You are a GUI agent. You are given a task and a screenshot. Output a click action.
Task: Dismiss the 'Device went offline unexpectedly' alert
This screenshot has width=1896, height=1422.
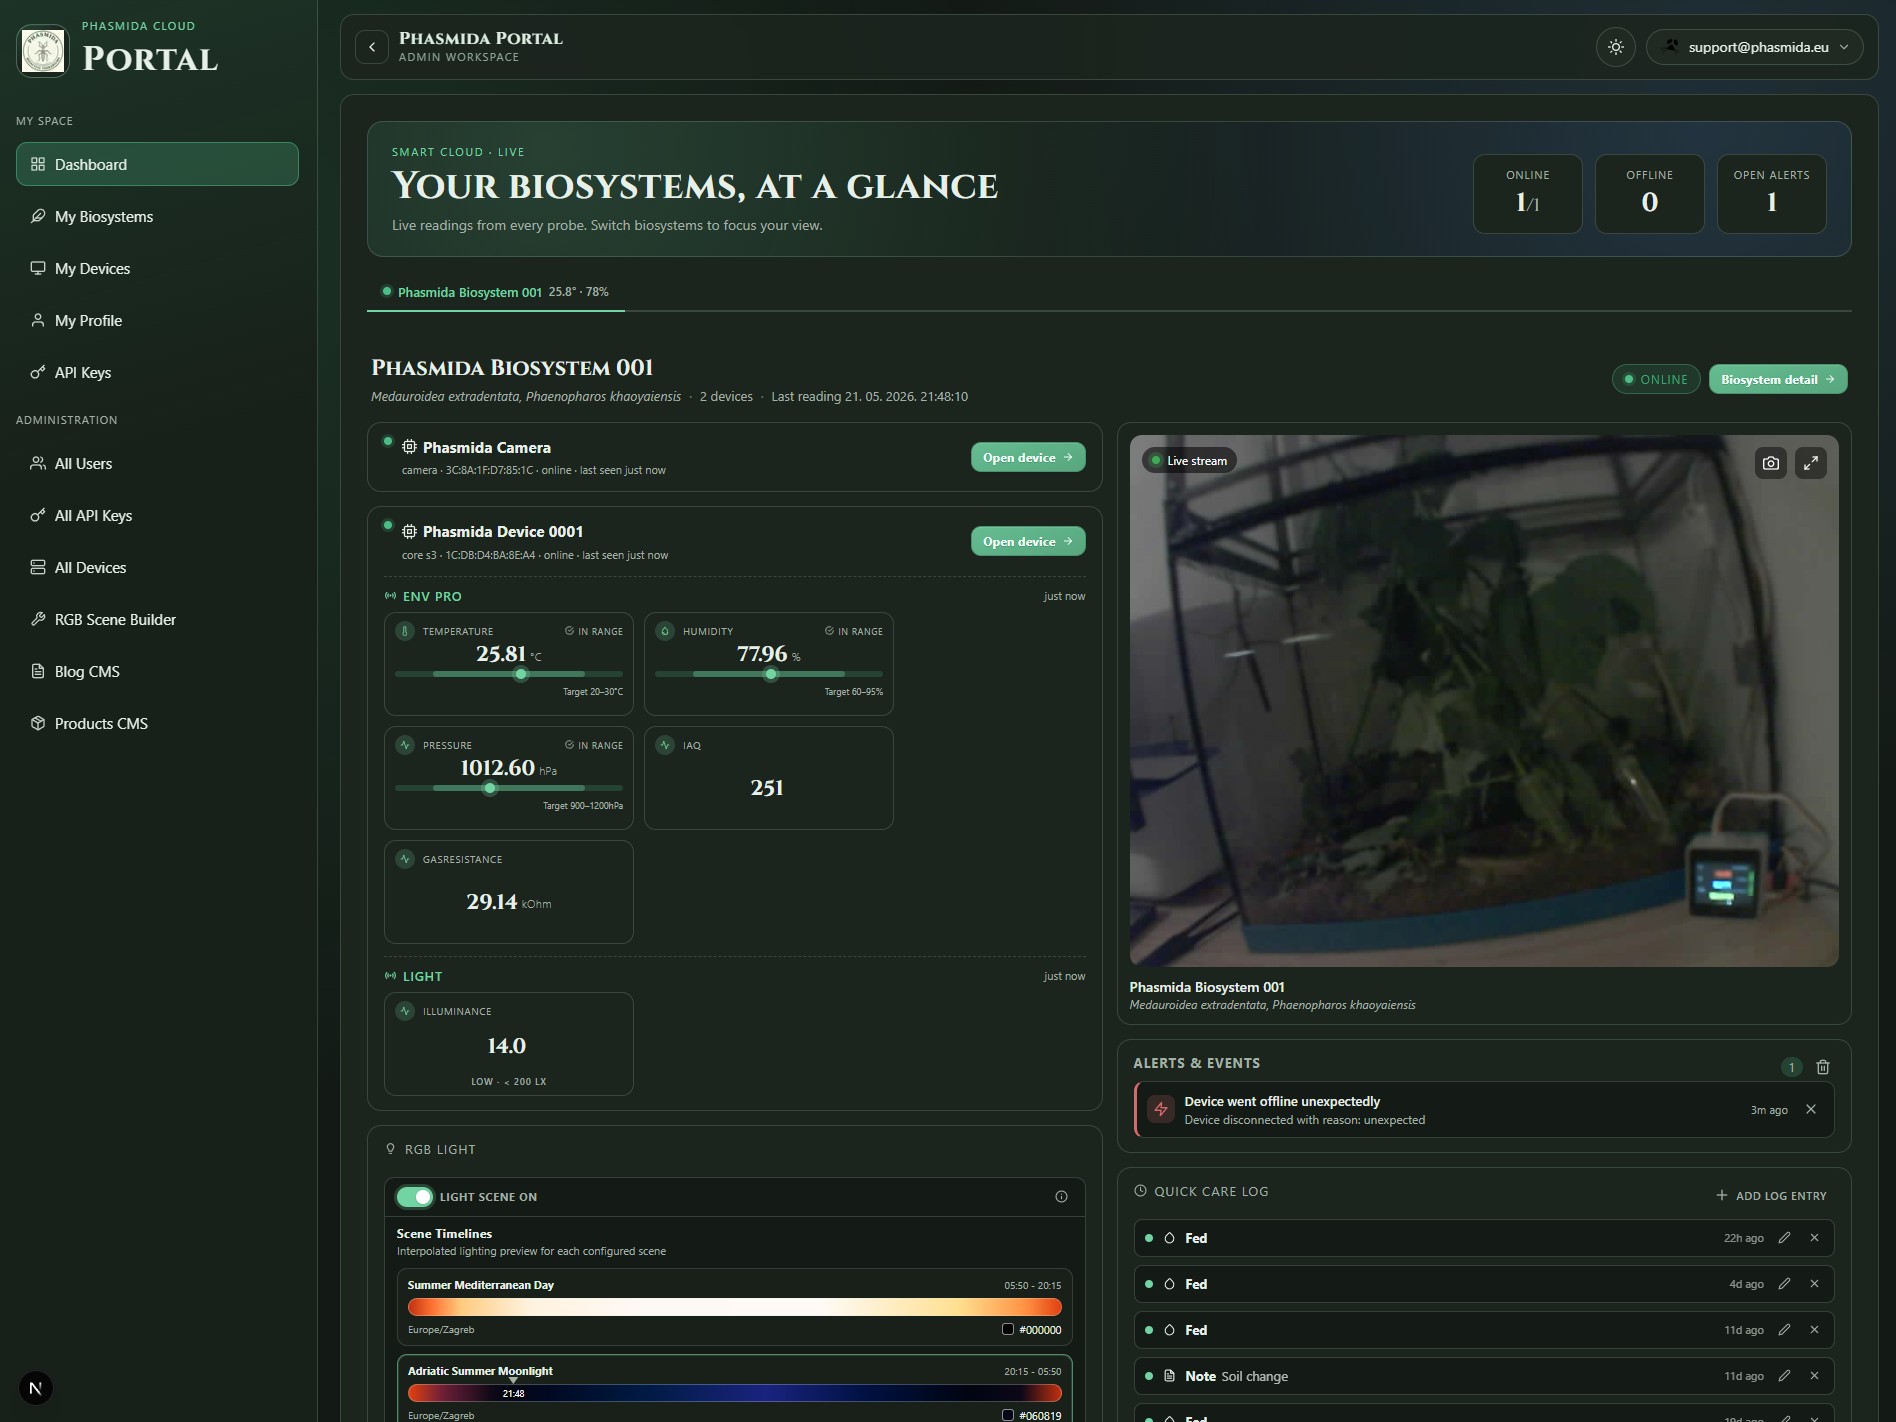pyautogui.click(x=1811, y=1109)
